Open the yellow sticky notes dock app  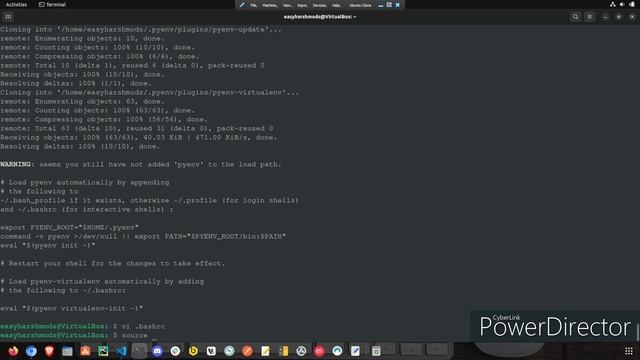(x=265, y=351)
